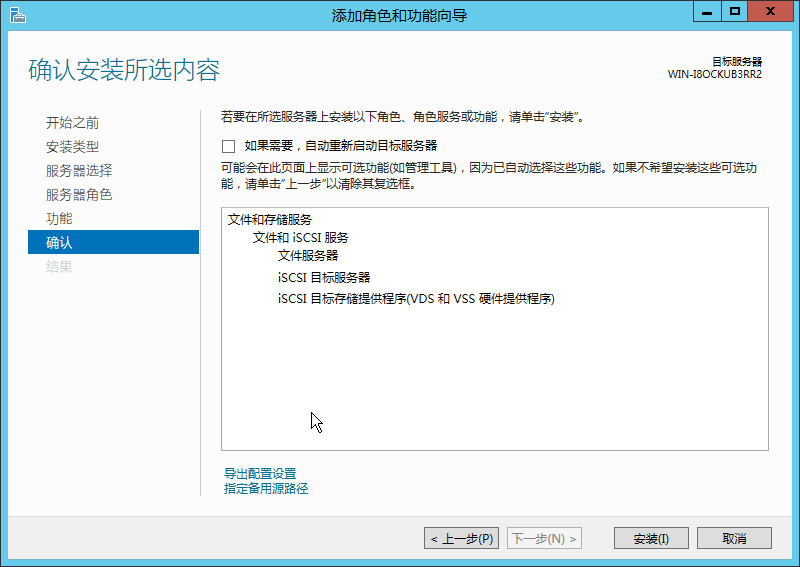Cancel the wizard with 取消 button

(x=734, y=538)
